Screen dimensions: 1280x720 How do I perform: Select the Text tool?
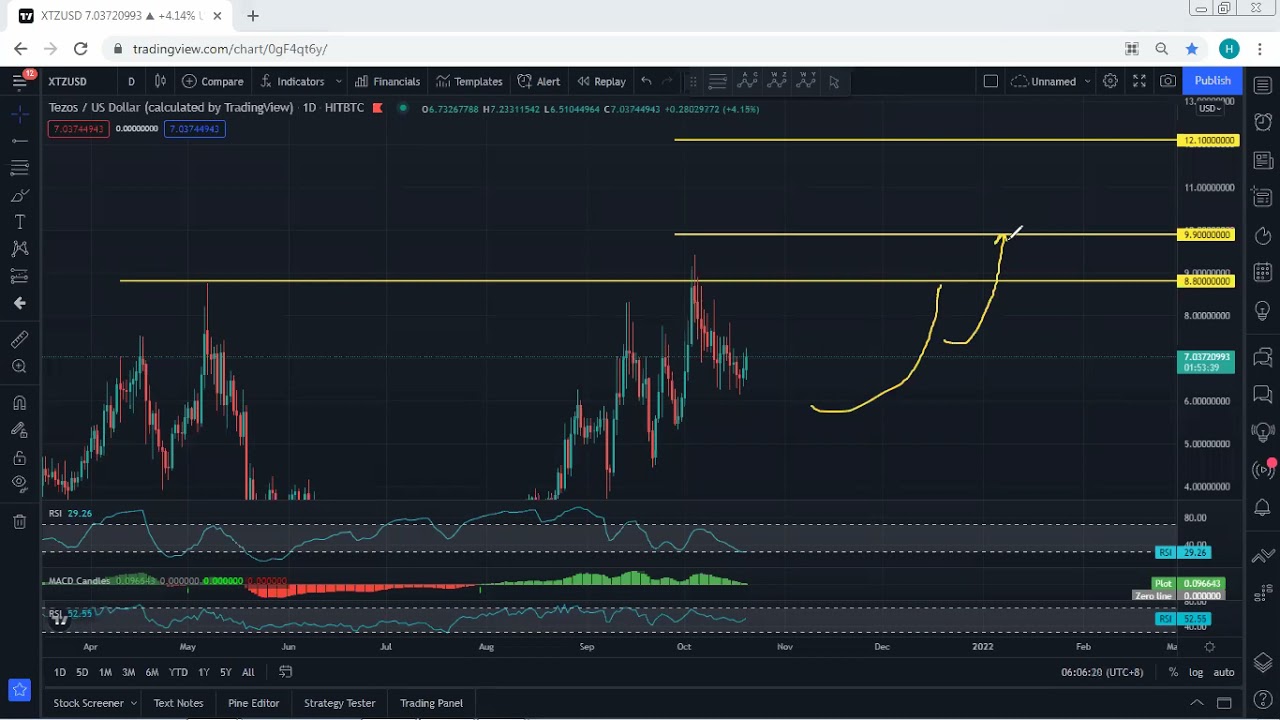click(19, 222)
